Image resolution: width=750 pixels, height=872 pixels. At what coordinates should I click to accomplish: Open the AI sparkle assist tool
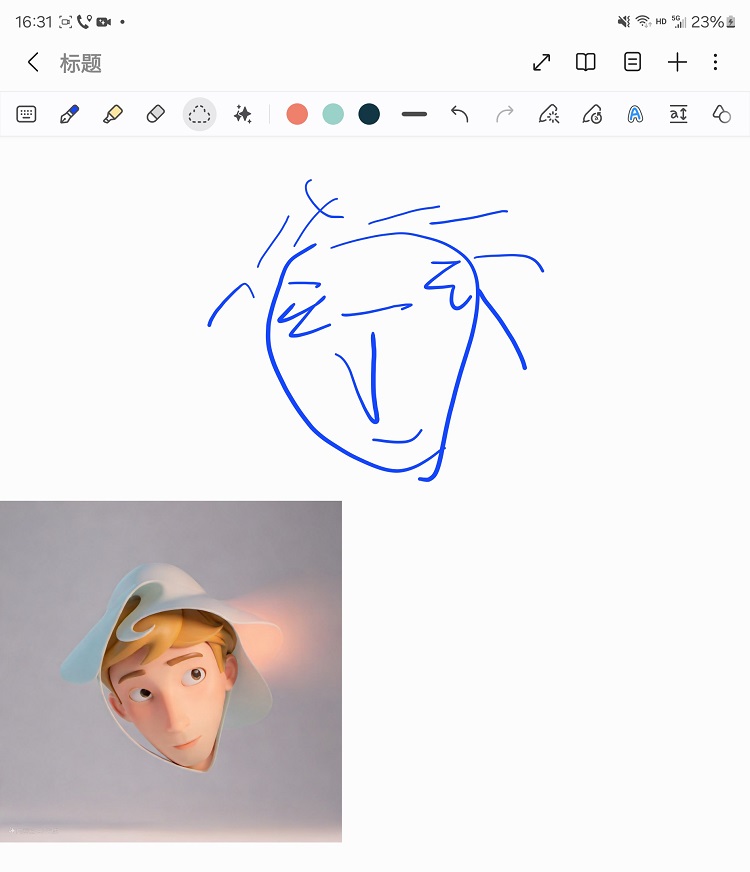pos(242,114)
